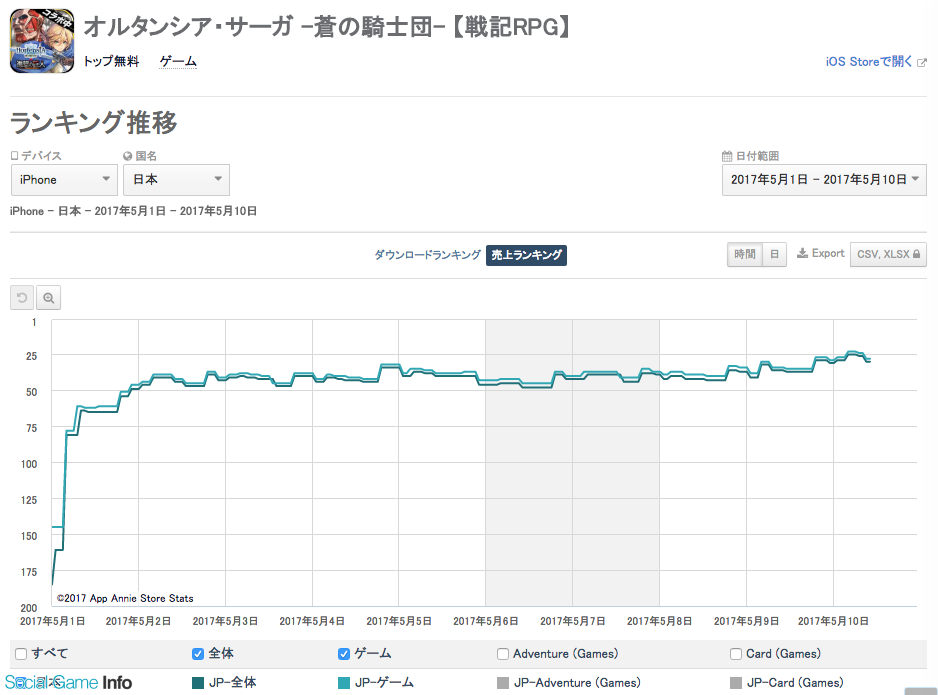Check the すべて checkbox

21,654
